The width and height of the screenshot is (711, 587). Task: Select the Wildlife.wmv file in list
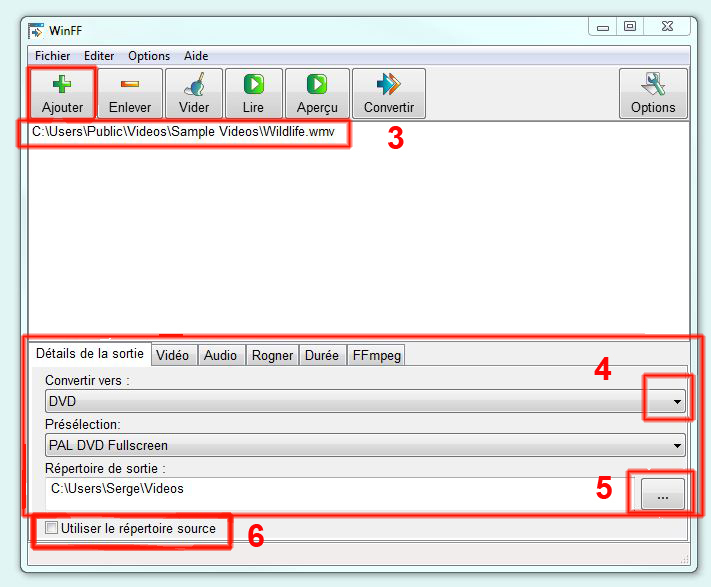190,132
